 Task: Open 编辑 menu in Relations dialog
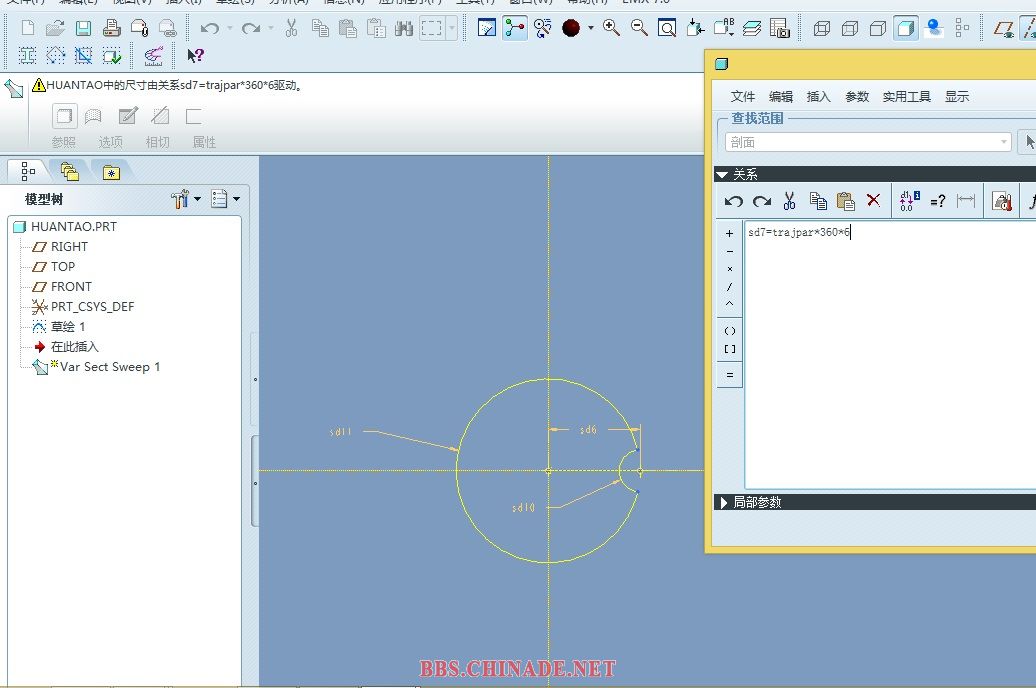tap(781, 96)
